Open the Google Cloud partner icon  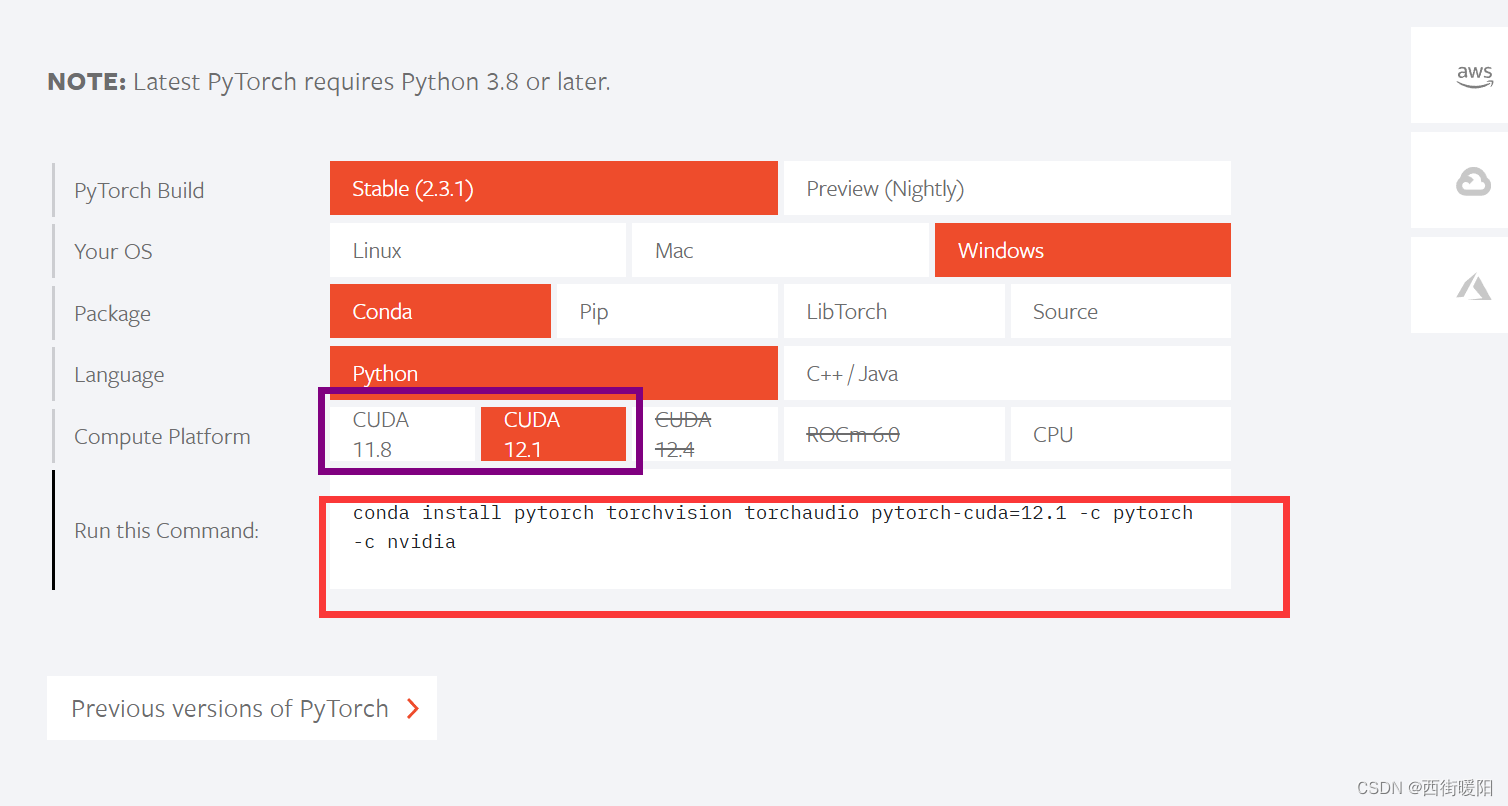pyautogui.click(x=1473, y=181)
